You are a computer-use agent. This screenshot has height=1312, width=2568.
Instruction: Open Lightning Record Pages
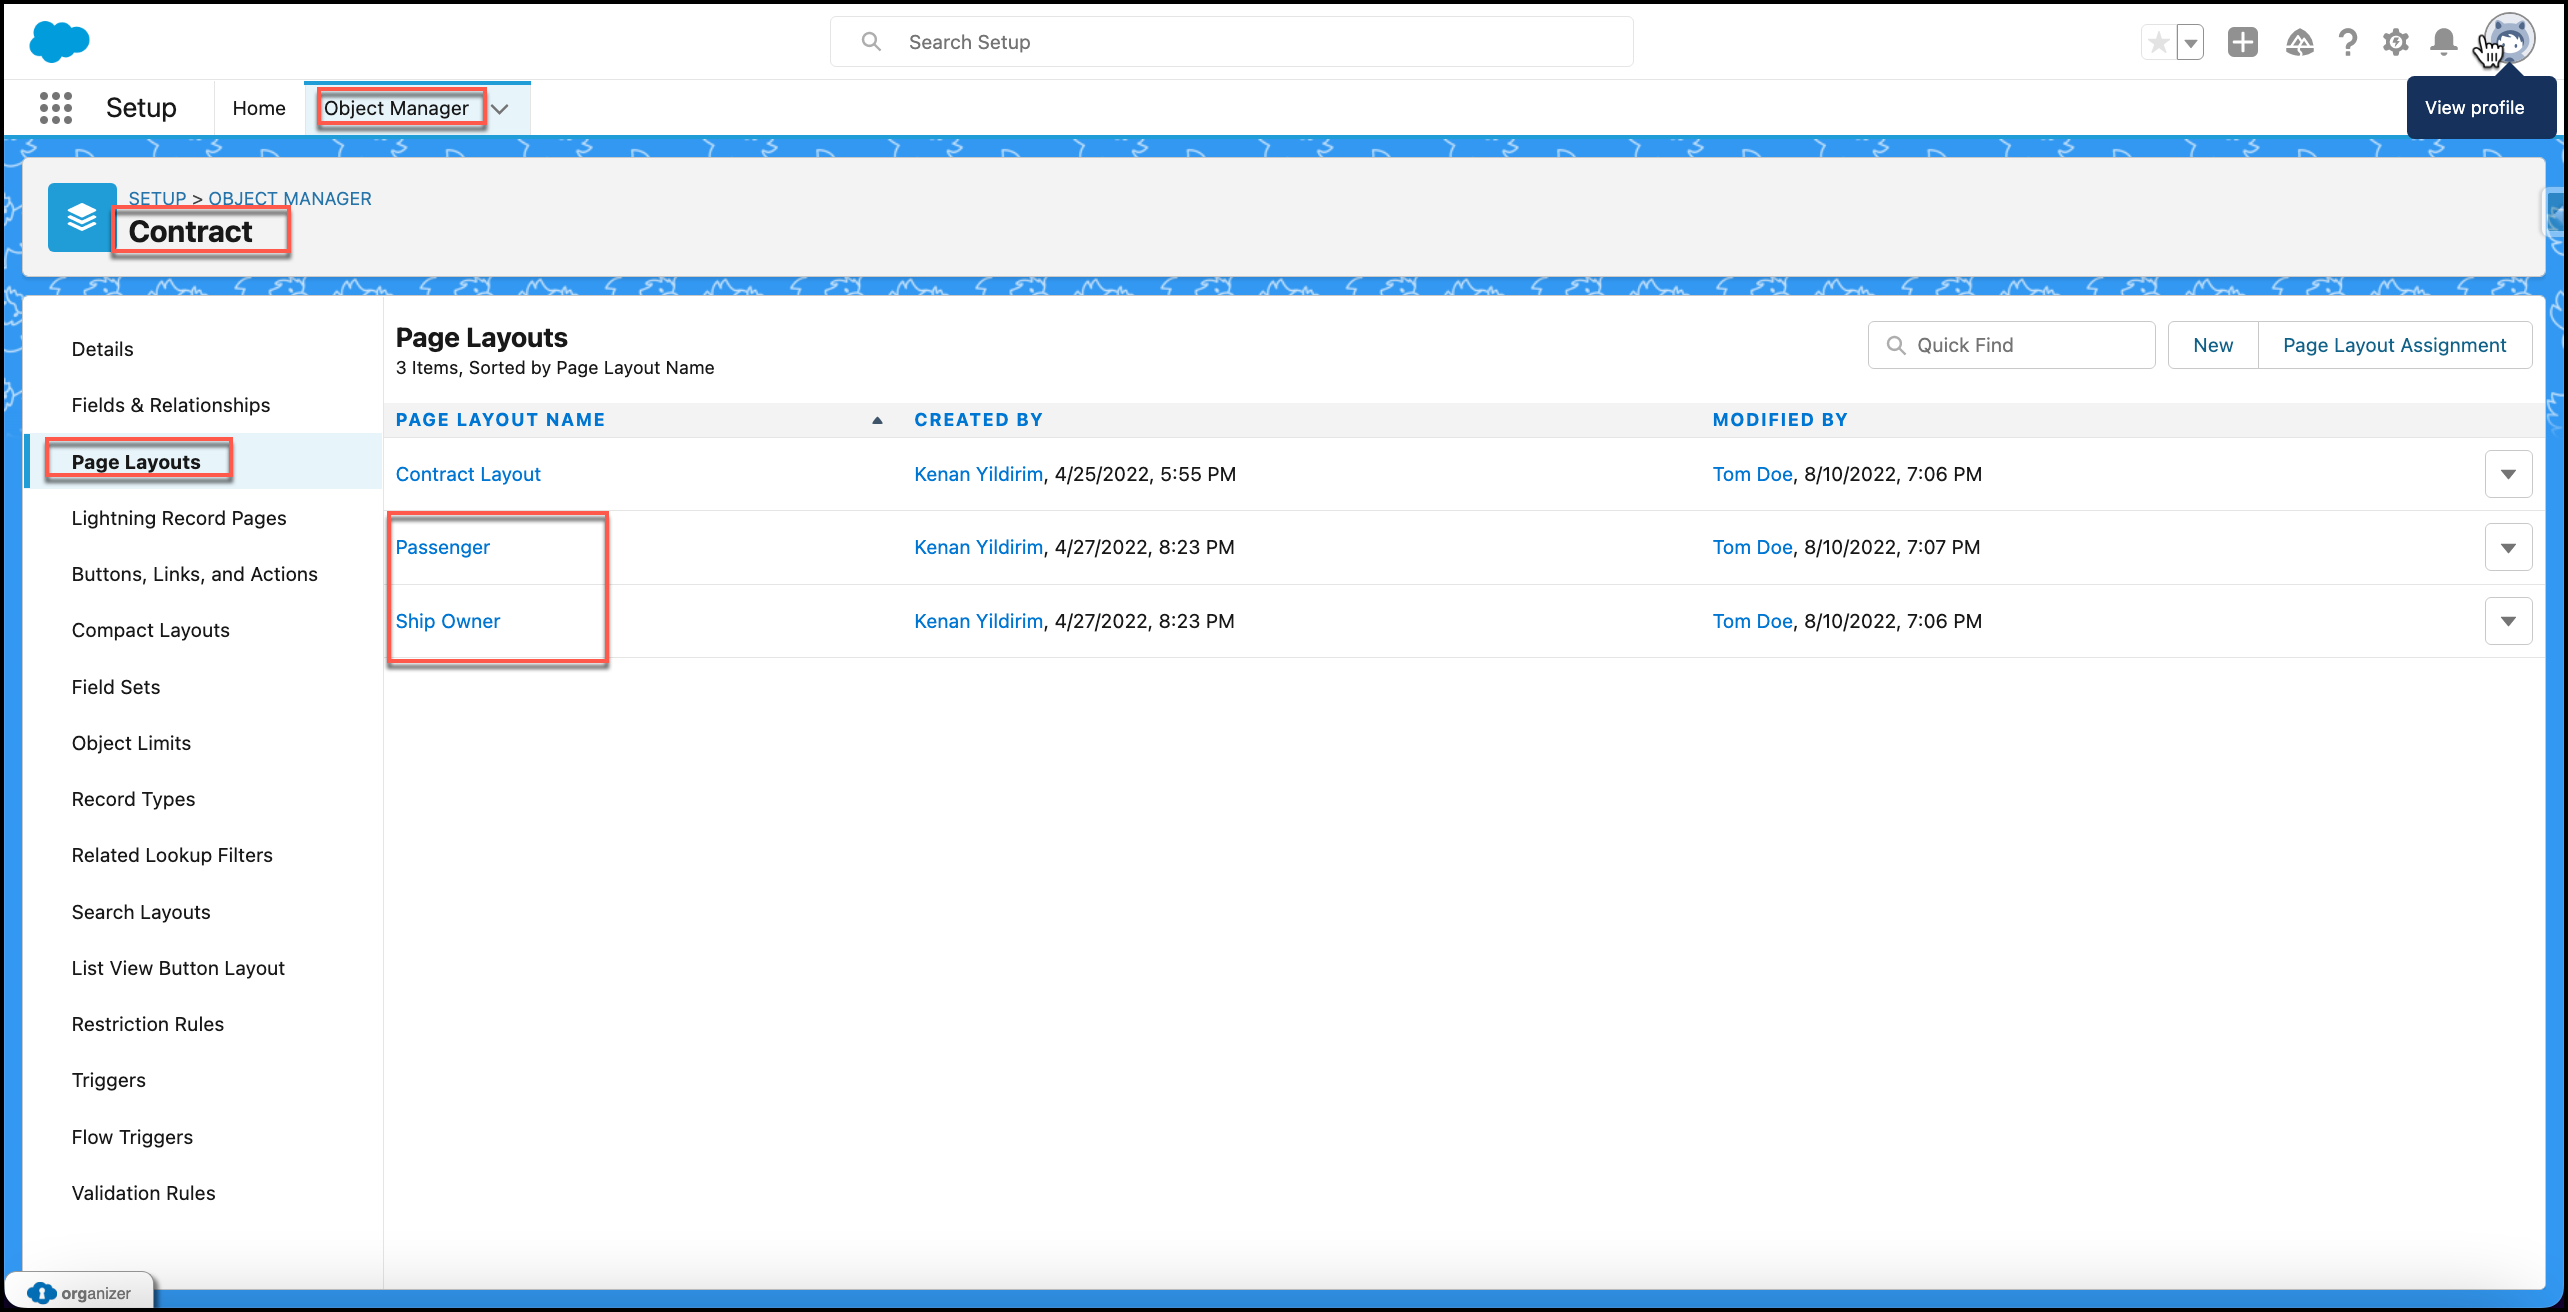coord(179,518)
